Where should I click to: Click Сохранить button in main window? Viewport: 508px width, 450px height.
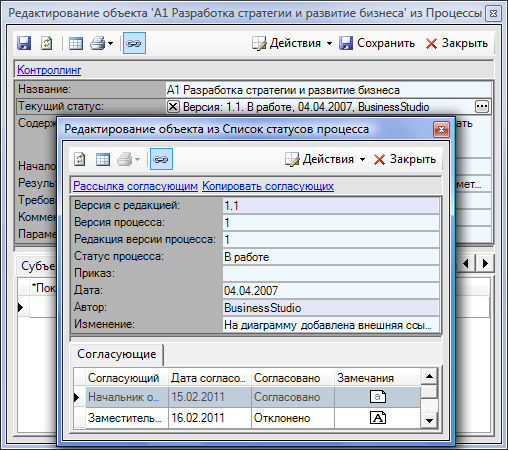(x=377, y=43)
